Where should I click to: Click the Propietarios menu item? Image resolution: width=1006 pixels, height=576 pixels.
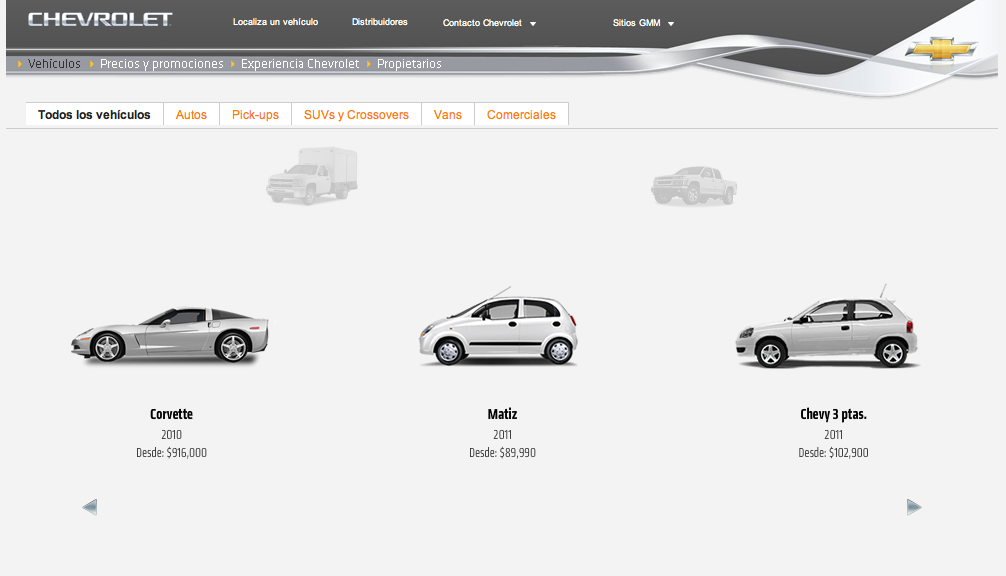click(x=409, y=63)
